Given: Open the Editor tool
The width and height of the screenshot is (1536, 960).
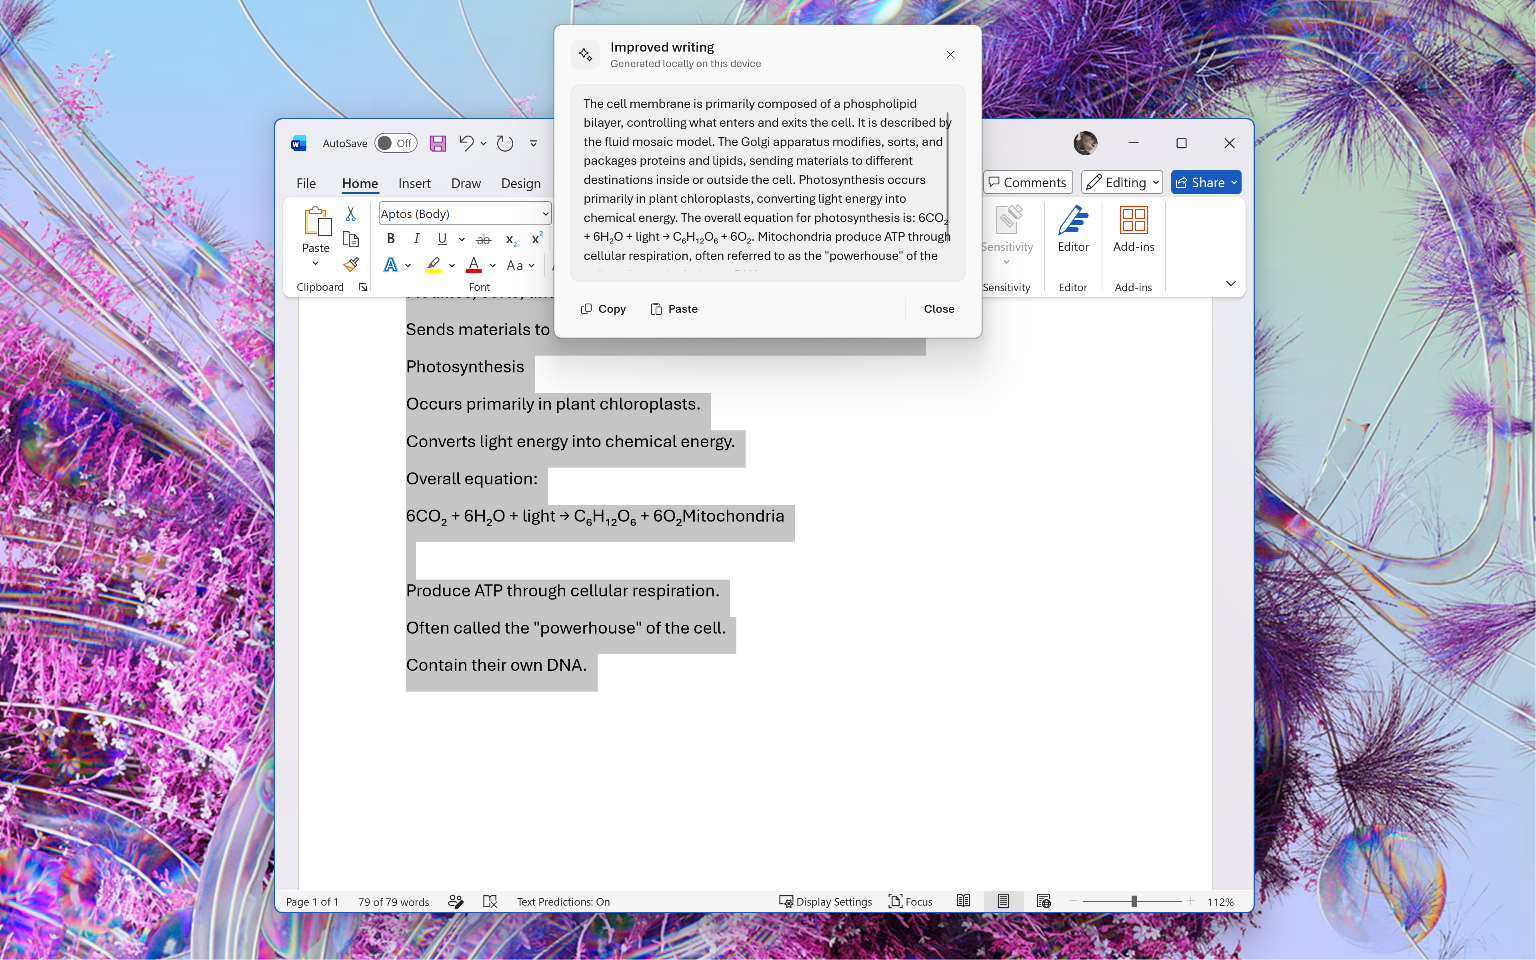Looking at the screenshot, I should (x=1073, y=229).
